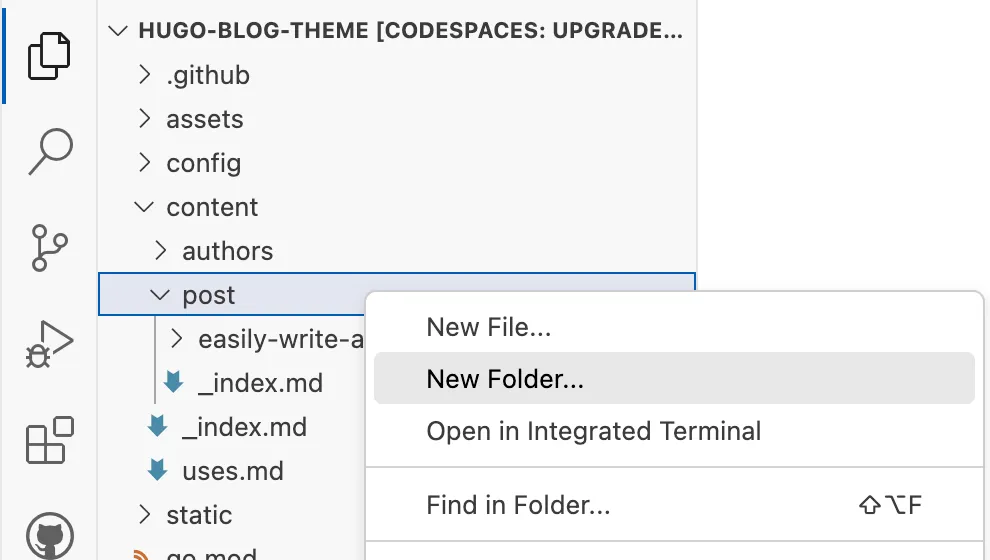Expand the config folder
Viewport: 990px width, 560px height.
pyautogui.click(x=145, y=163)
